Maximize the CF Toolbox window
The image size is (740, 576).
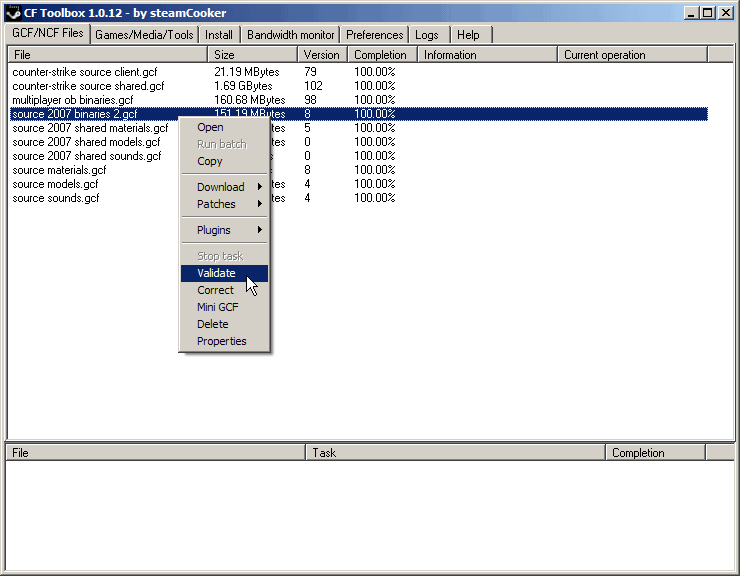pos(707,13)
